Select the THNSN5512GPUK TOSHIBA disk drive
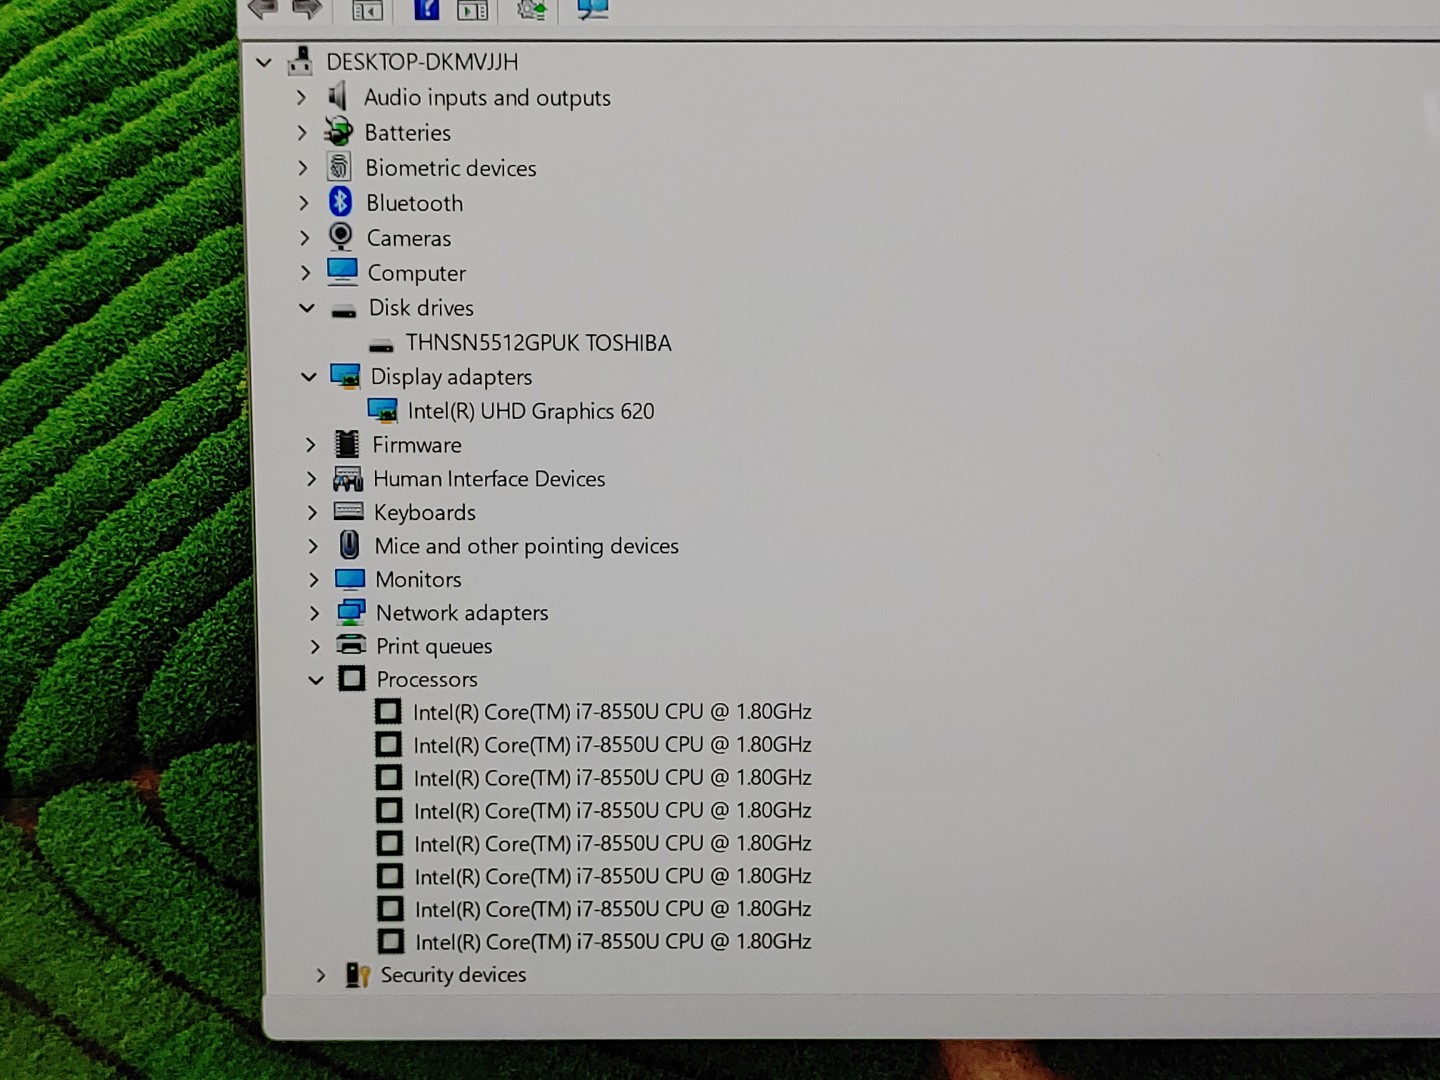1440x1080 pixels. (537, 343)
